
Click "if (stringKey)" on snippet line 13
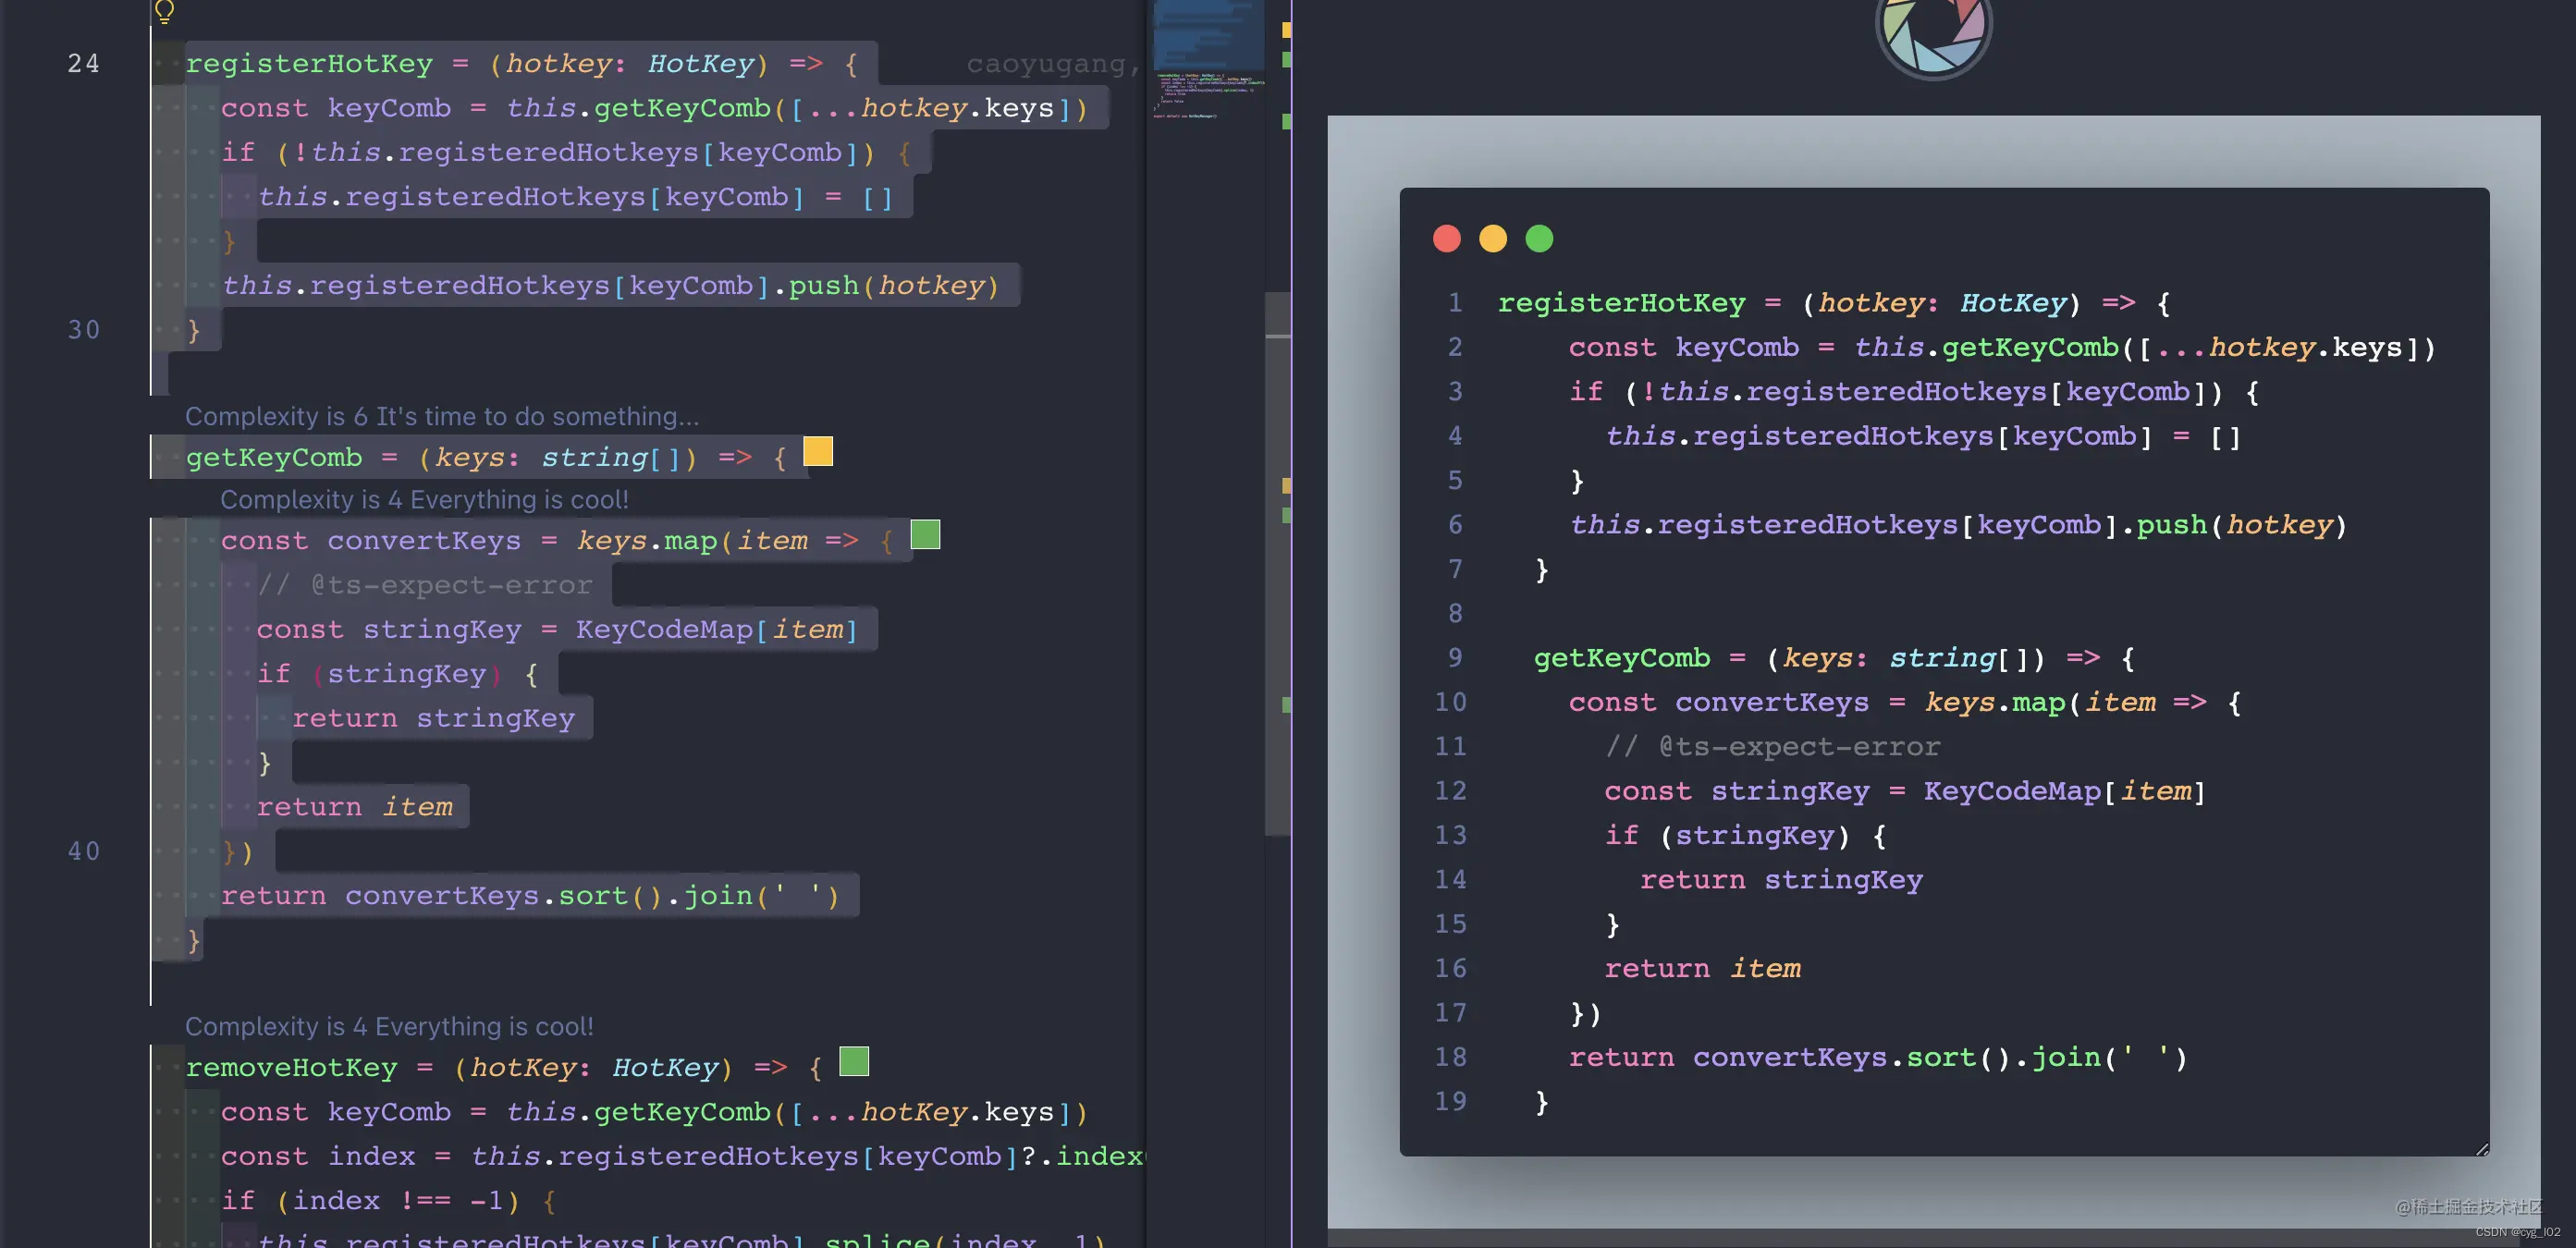click(1728, 836)
